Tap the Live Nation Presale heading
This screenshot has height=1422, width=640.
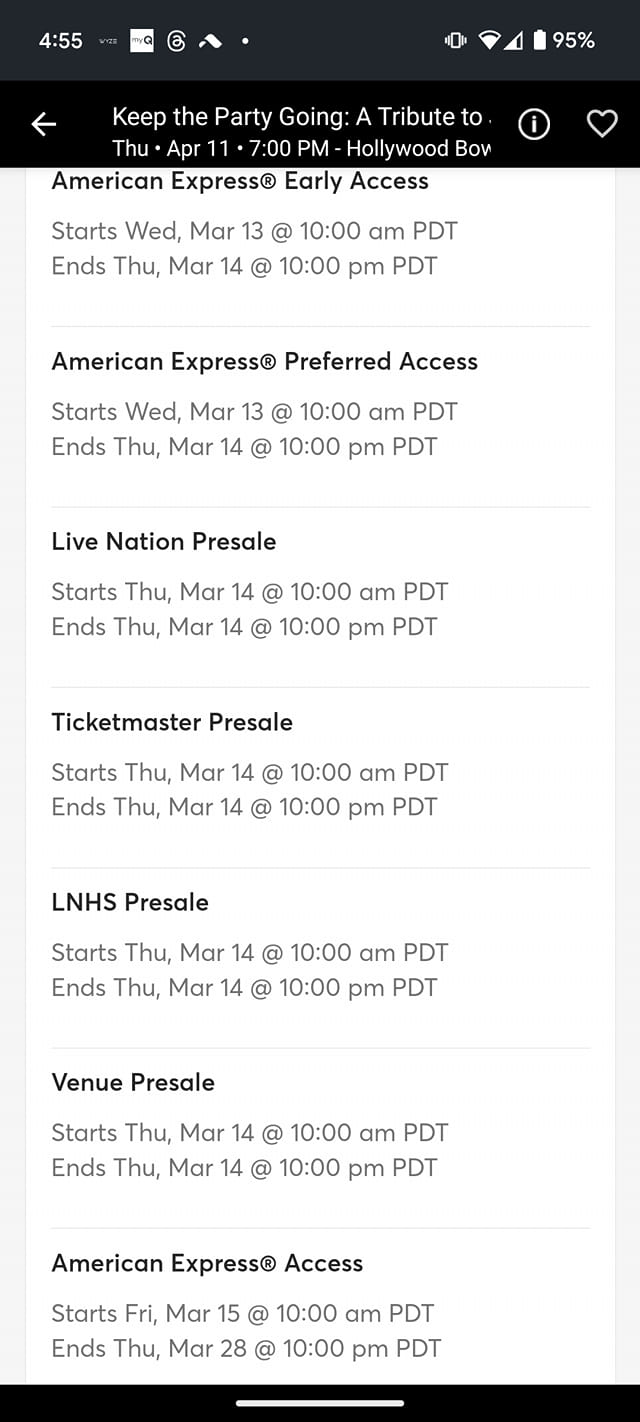(x=164, y=541)
